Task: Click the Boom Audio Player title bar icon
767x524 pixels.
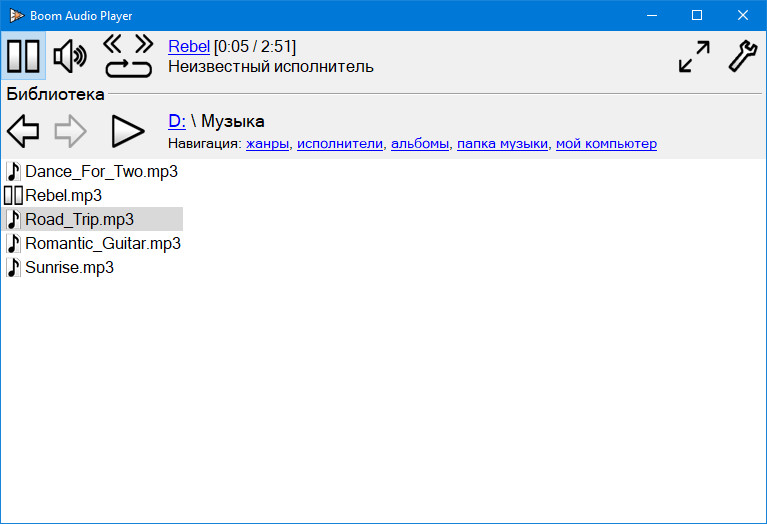Action: (17, 16)
